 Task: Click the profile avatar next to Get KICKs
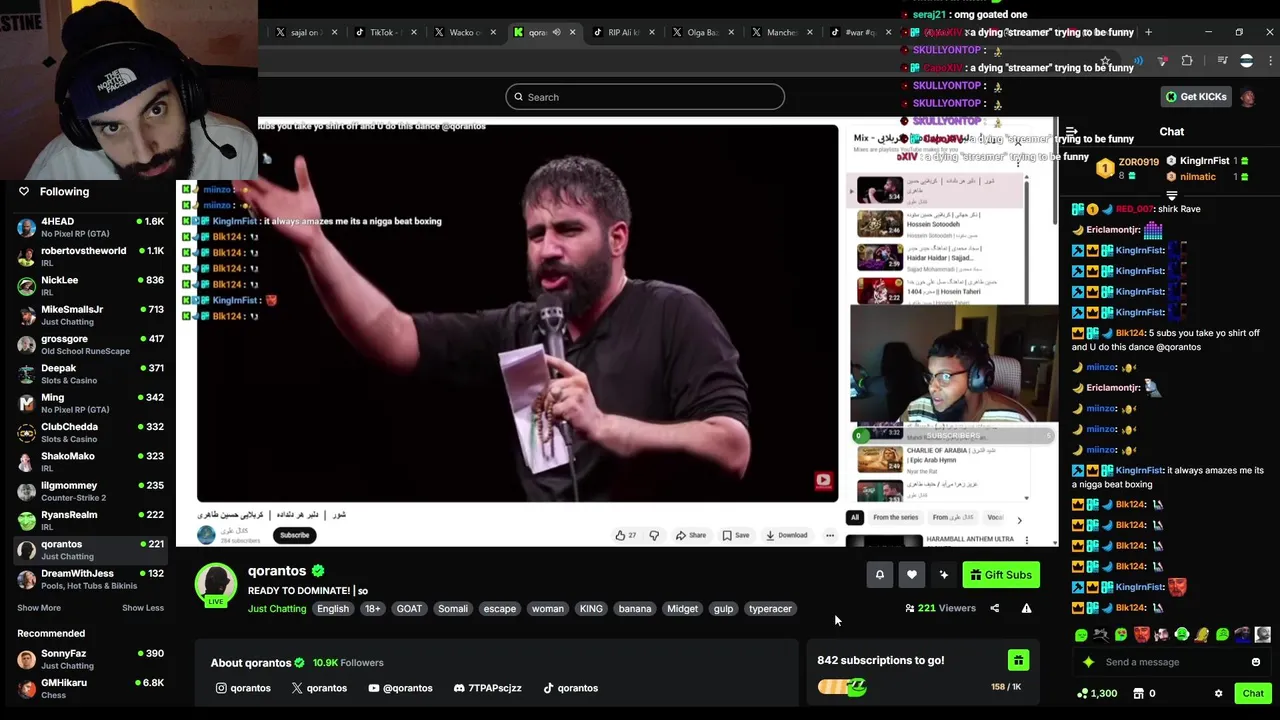click(x=1247, y=97)
